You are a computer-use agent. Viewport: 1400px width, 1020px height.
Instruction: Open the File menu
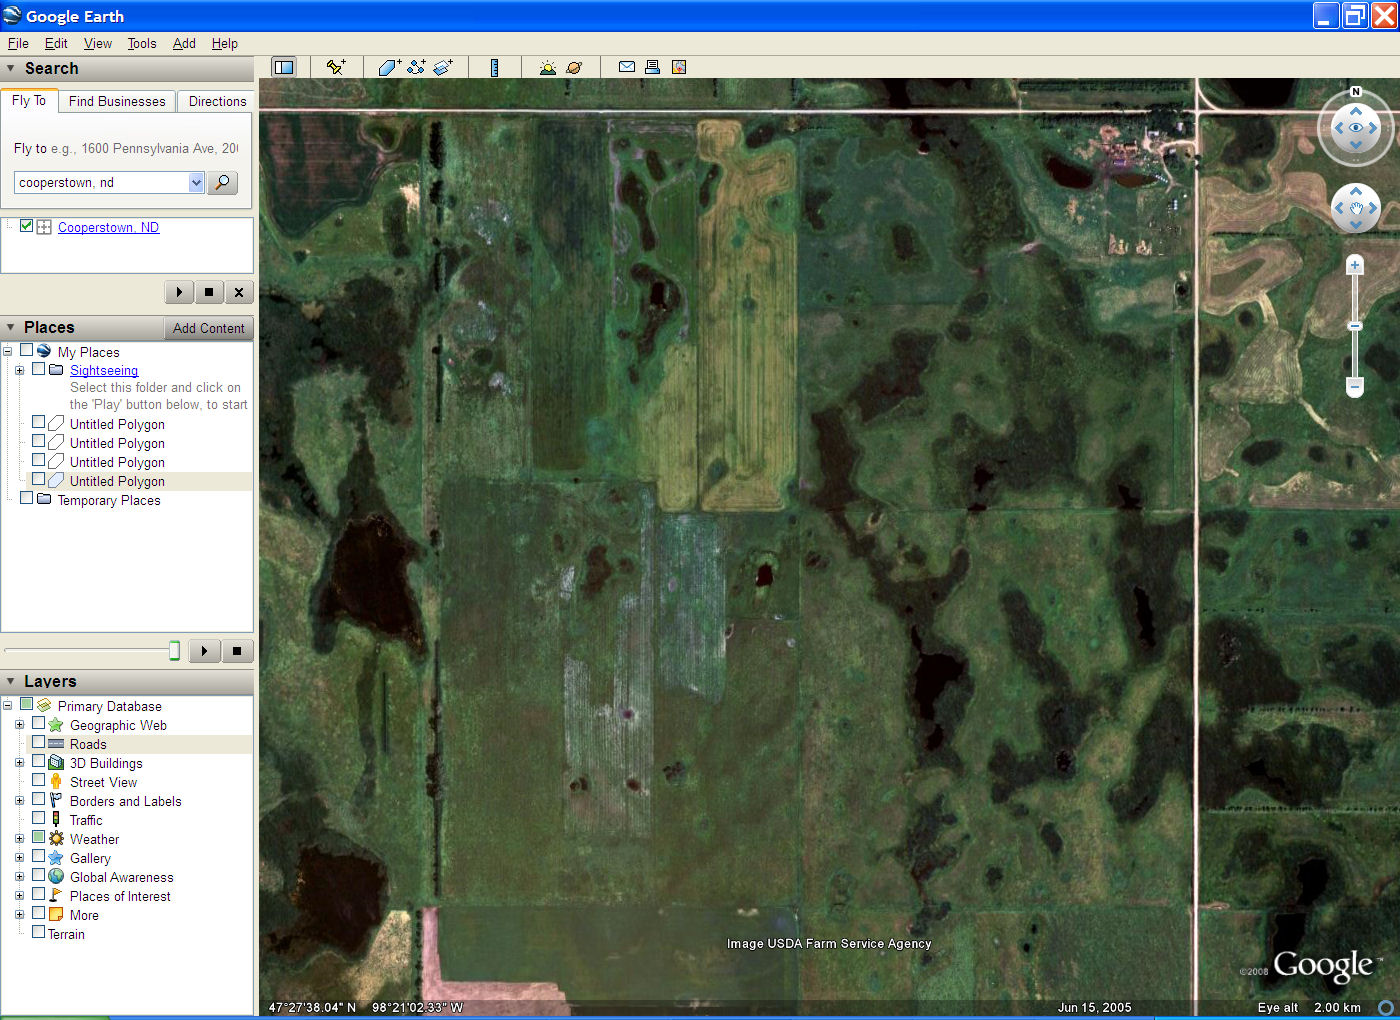point(18,43)
